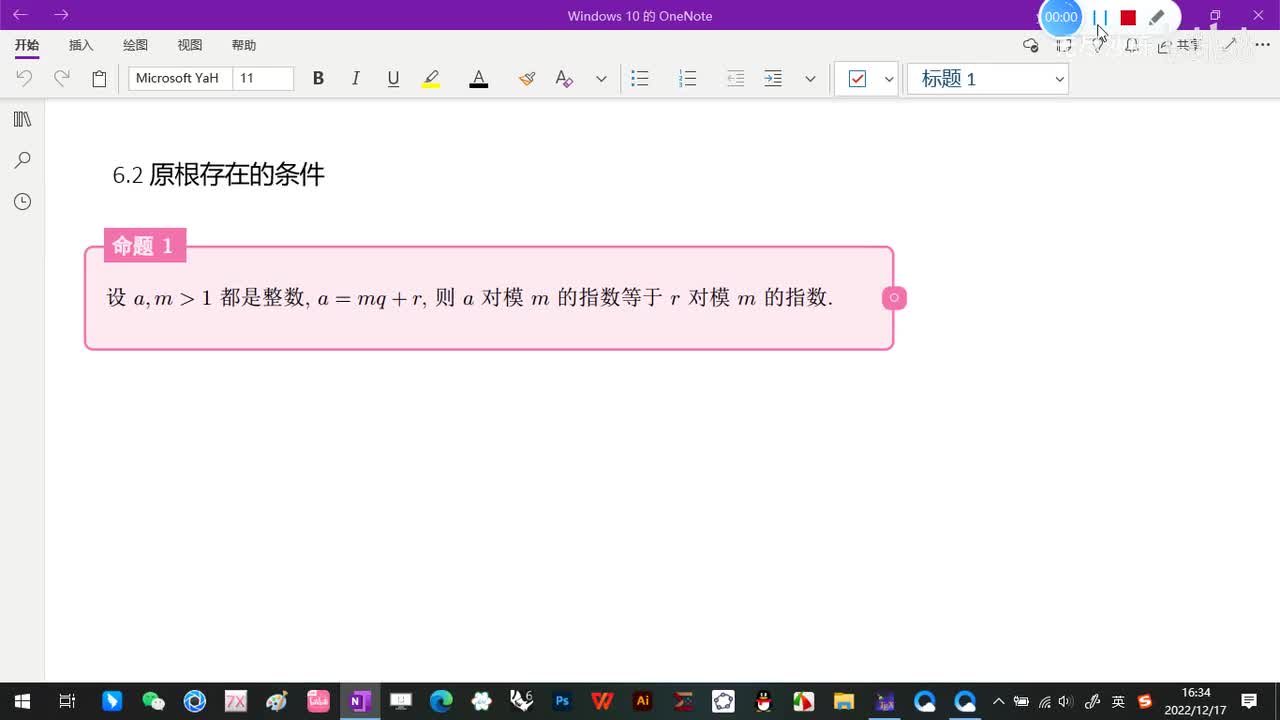Toggle bold formatting

[x=318, y=78]
